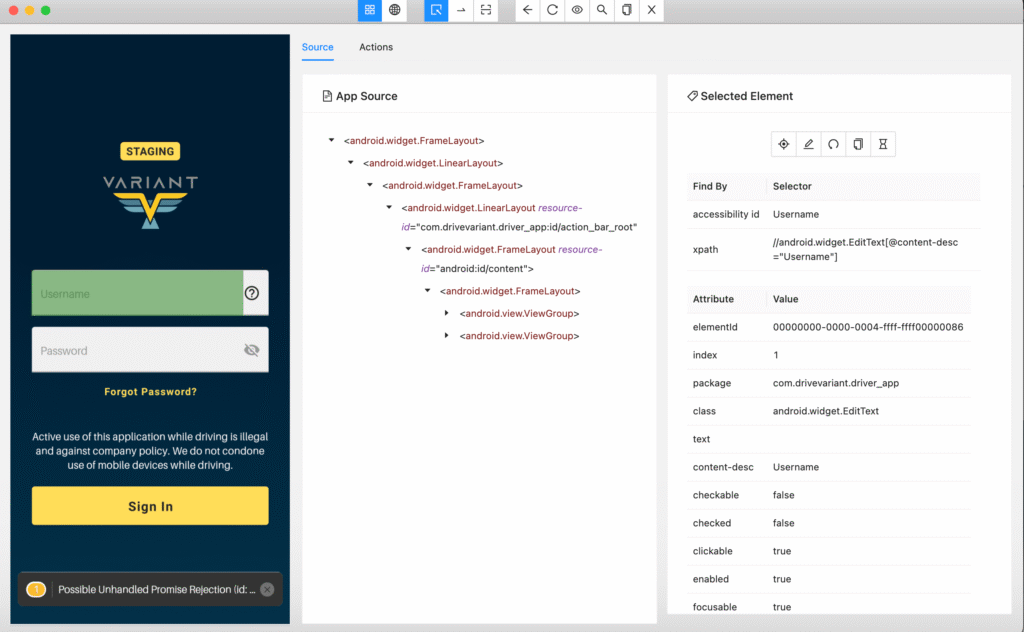Screen dimensions: 1024x632
Task: Open search for element magnifier icon
Action: tap(602, 10)
